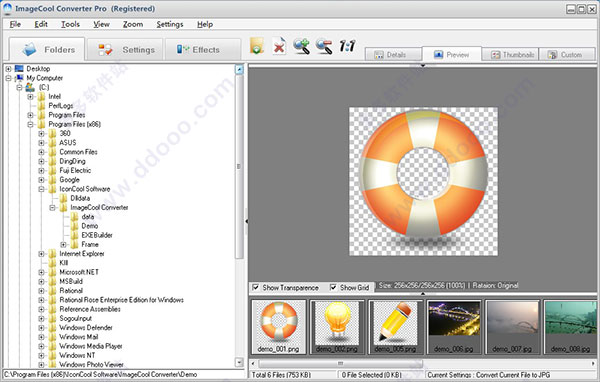The height and width of the screenshot is (382, 600).
Task: Click the folder path status bar field
Action: tap(124, 374)
